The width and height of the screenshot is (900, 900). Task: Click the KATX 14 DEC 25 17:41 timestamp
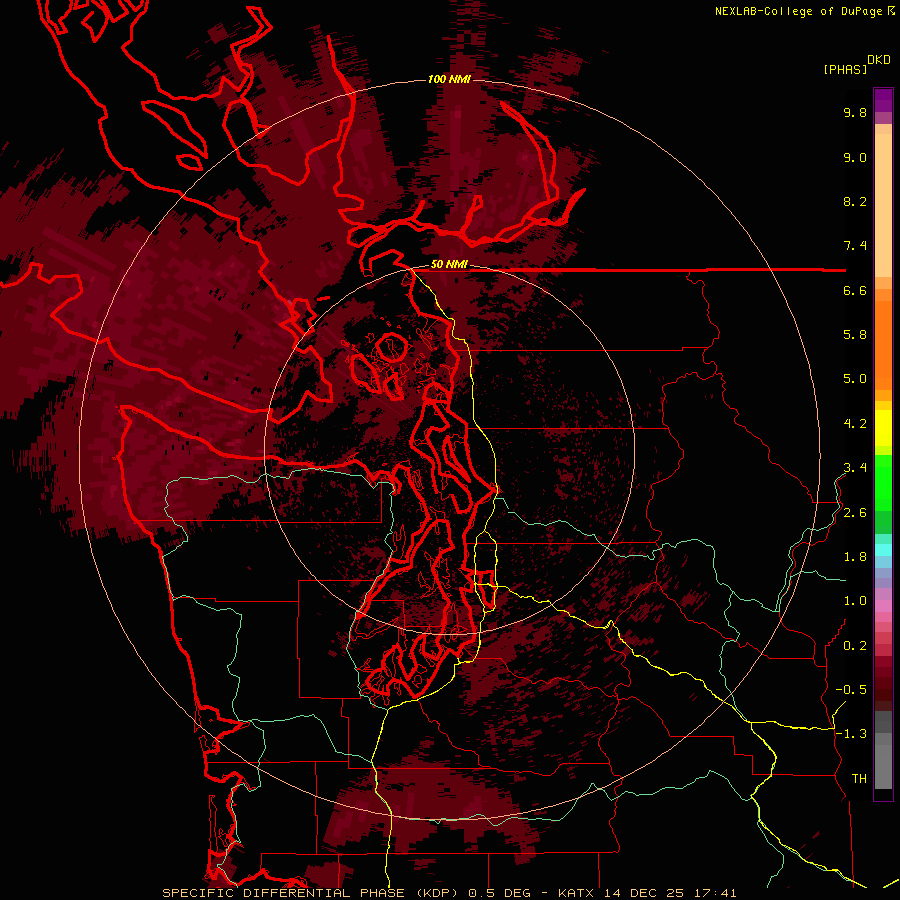[647, 893]
